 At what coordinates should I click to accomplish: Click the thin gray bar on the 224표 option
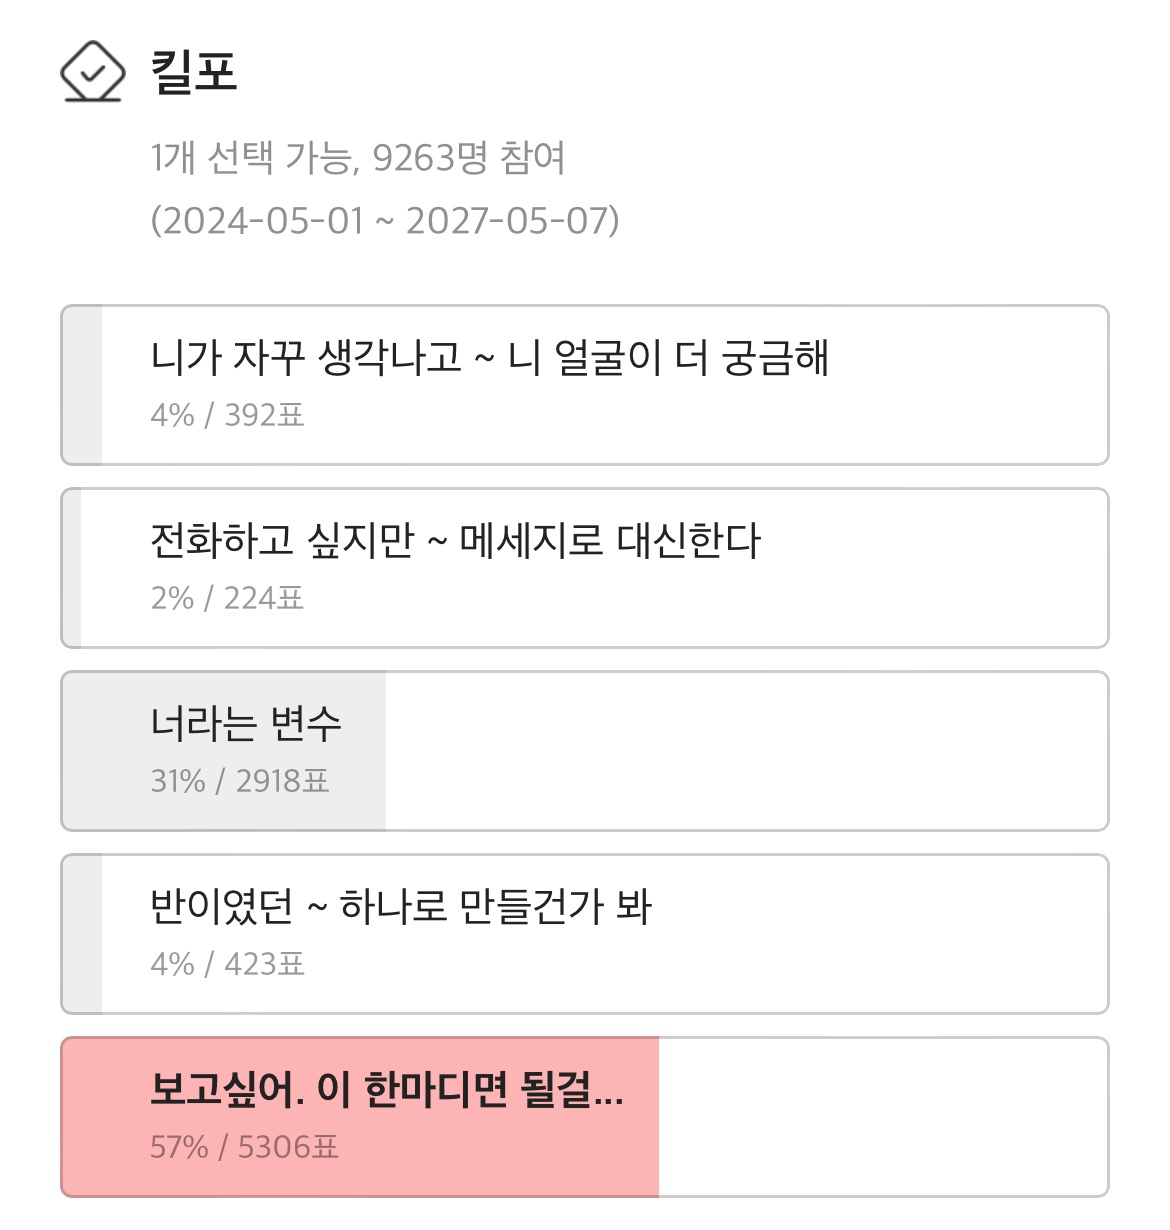point(72,568)
